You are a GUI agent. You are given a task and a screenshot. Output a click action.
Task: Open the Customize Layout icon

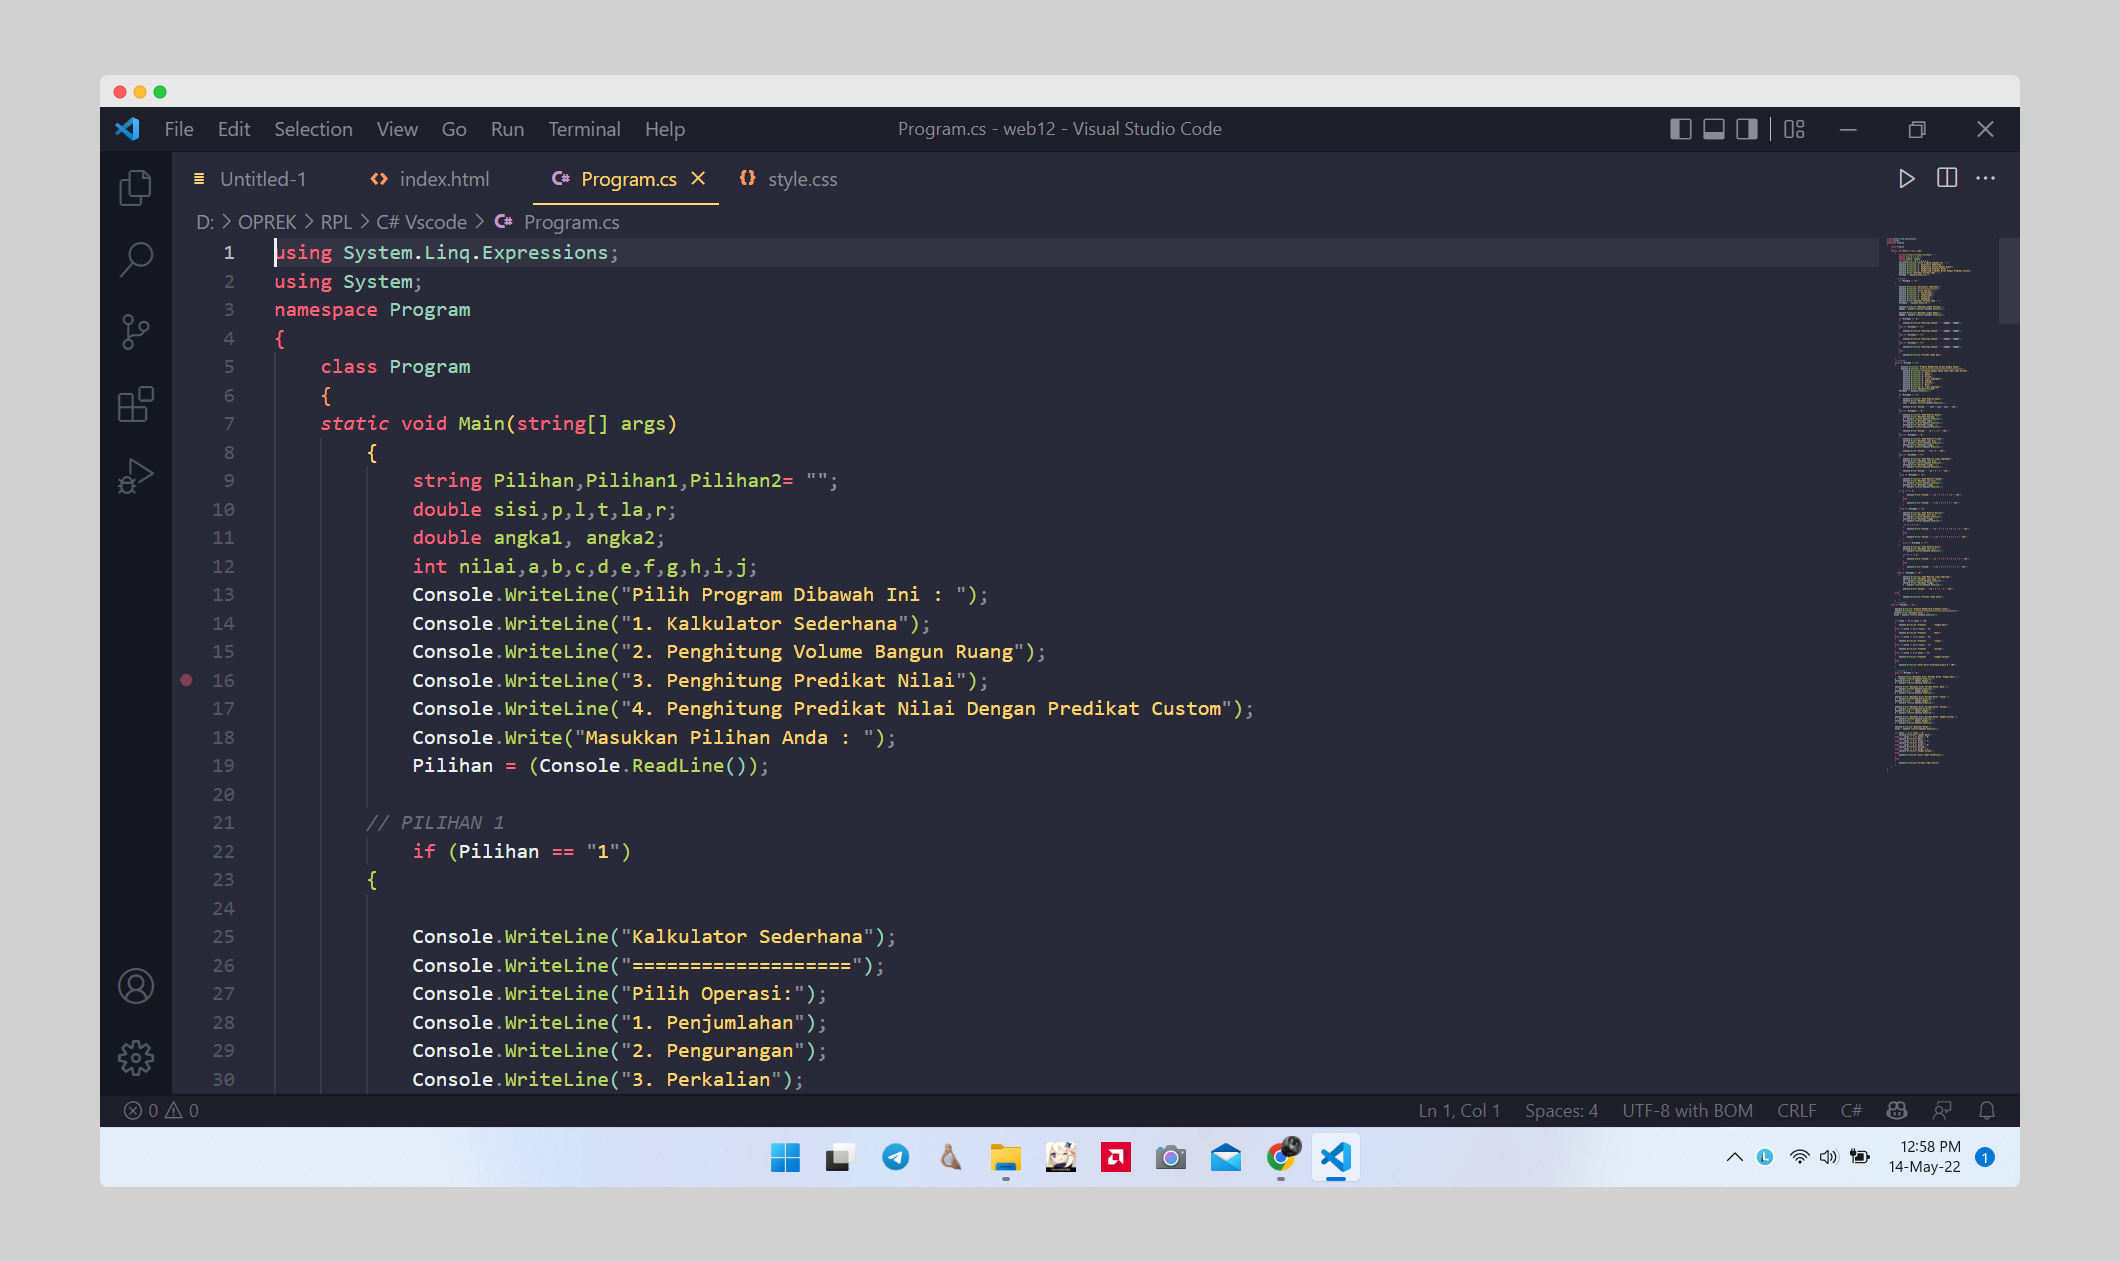click(x=1795, y=129)
